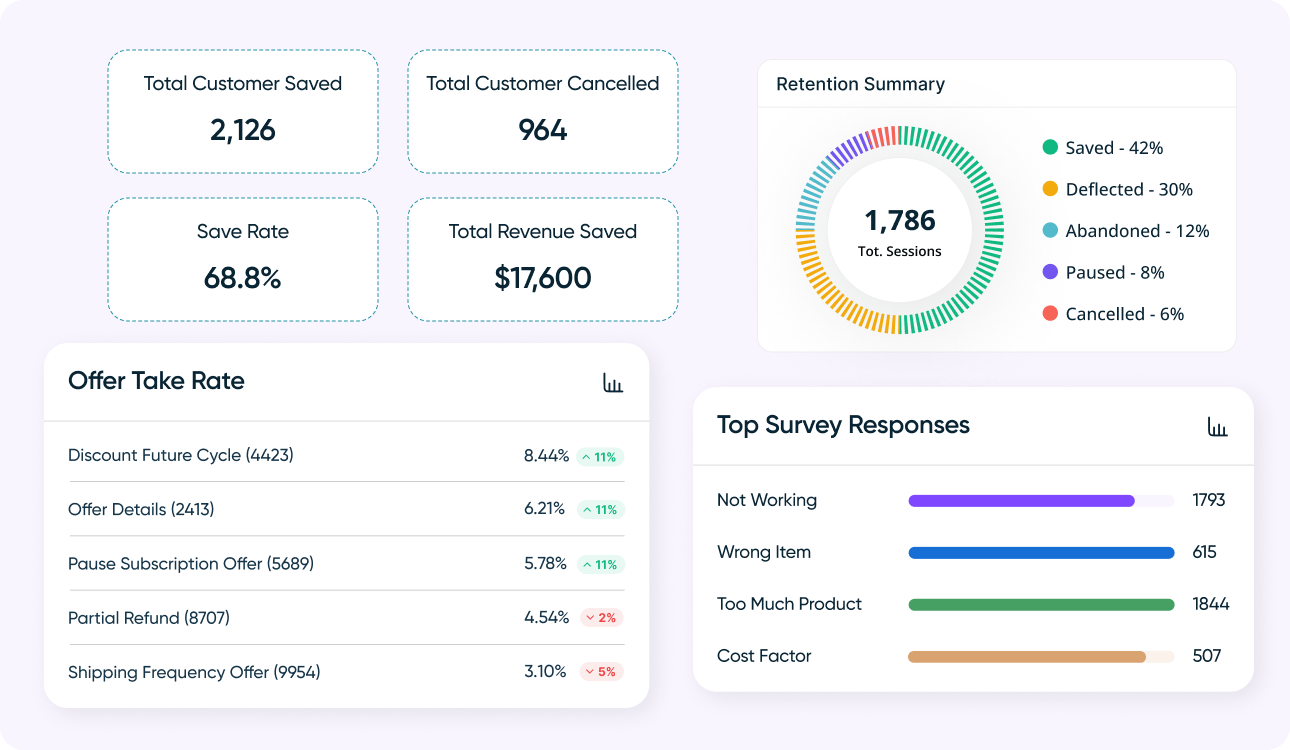
Task: Open the Total Customer Saved card
Action: pos(243,112)
